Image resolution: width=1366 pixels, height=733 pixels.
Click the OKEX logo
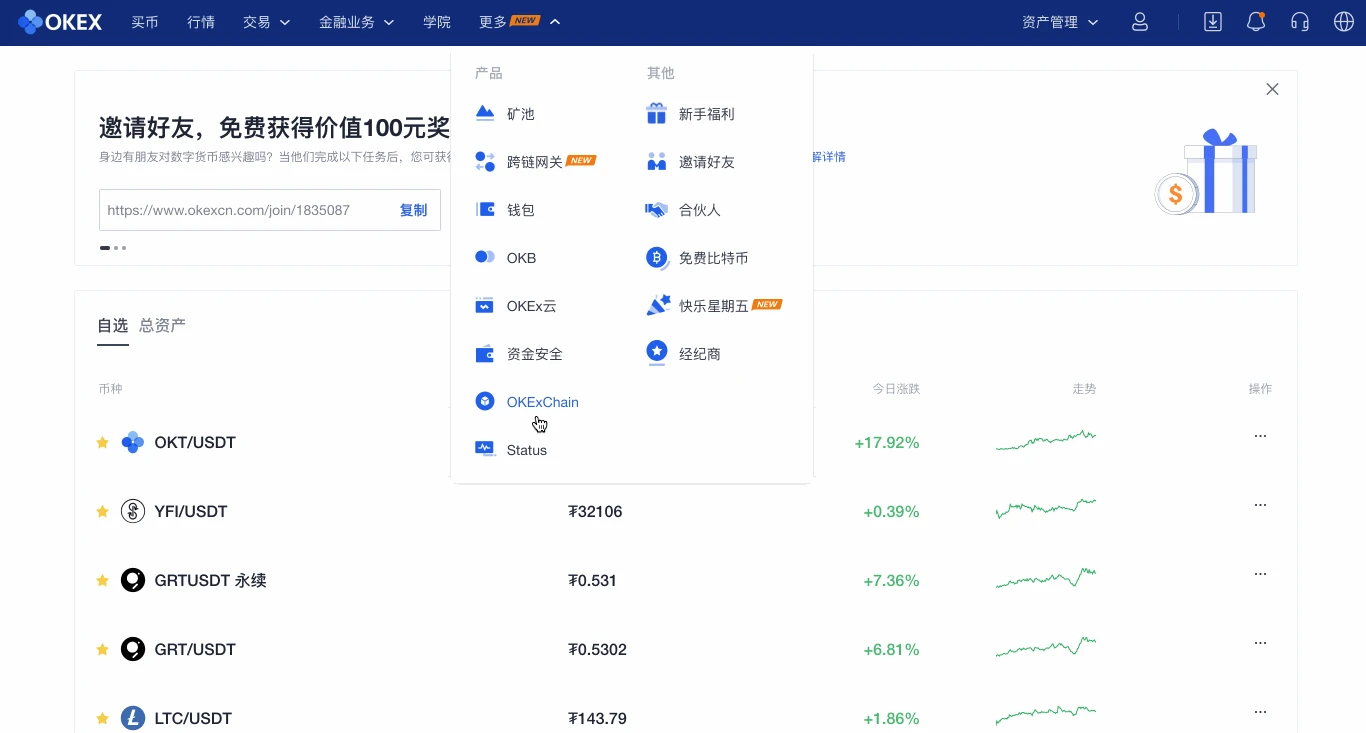(x=60, y=22)
